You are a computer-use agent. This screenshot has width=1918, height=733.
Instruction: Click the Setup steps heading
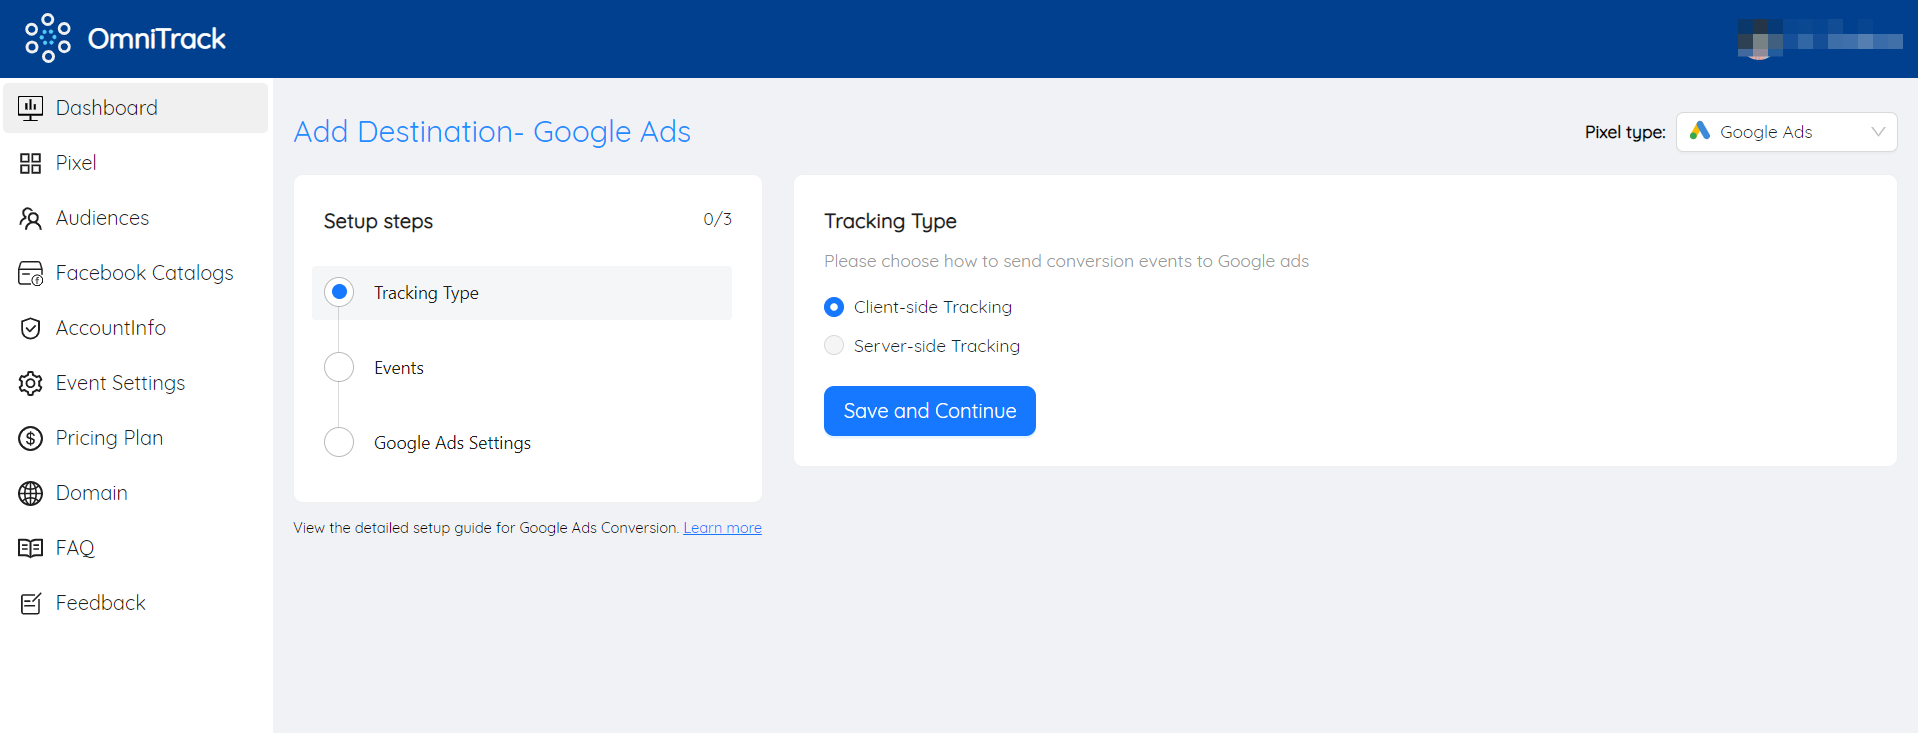pos(378,221)
